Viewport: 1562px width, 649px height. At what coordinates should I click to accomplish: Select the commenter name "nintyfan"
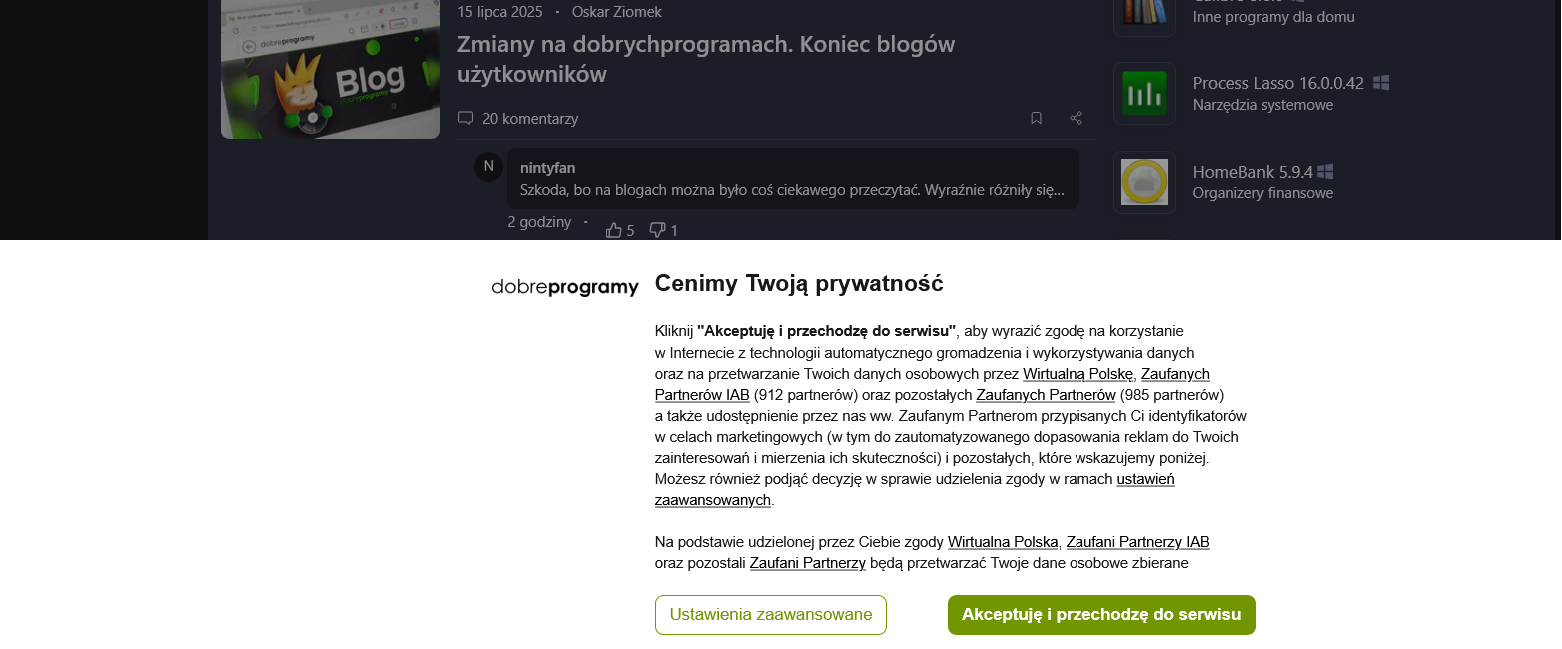tap(548, 168)
